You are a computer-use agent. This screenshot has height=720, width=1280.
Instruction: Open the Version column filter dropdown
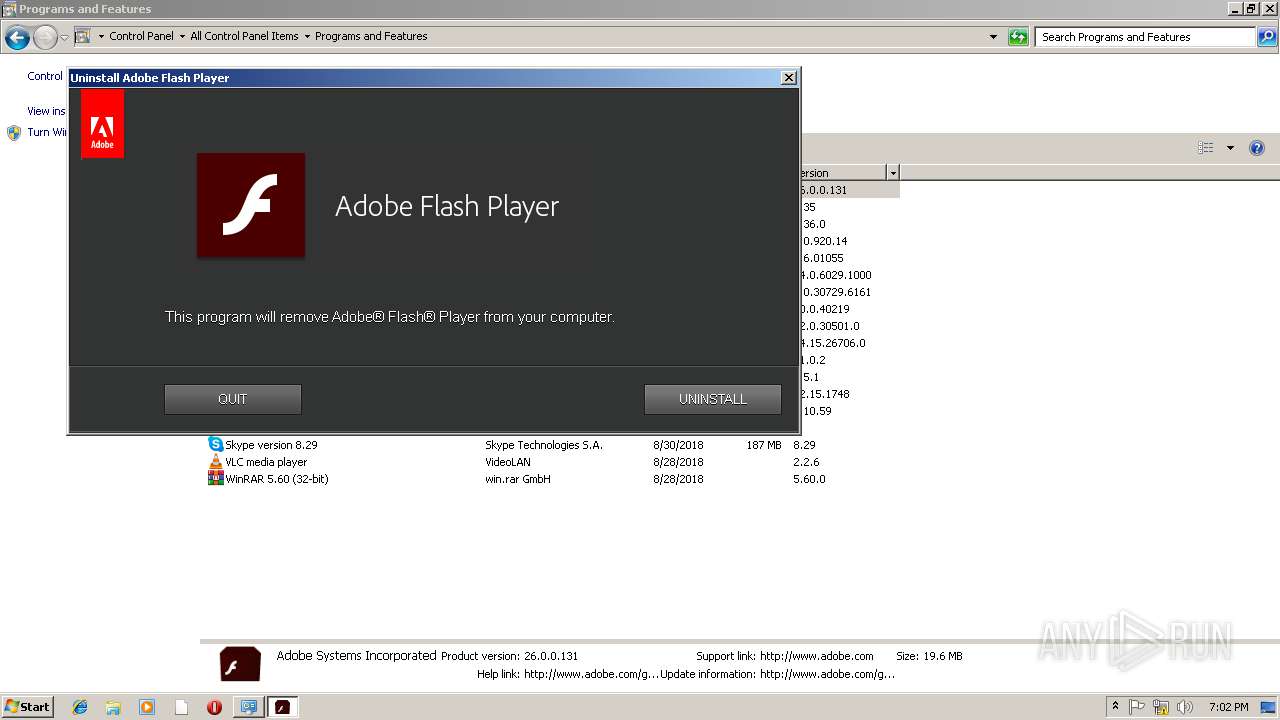coord(893,173)
